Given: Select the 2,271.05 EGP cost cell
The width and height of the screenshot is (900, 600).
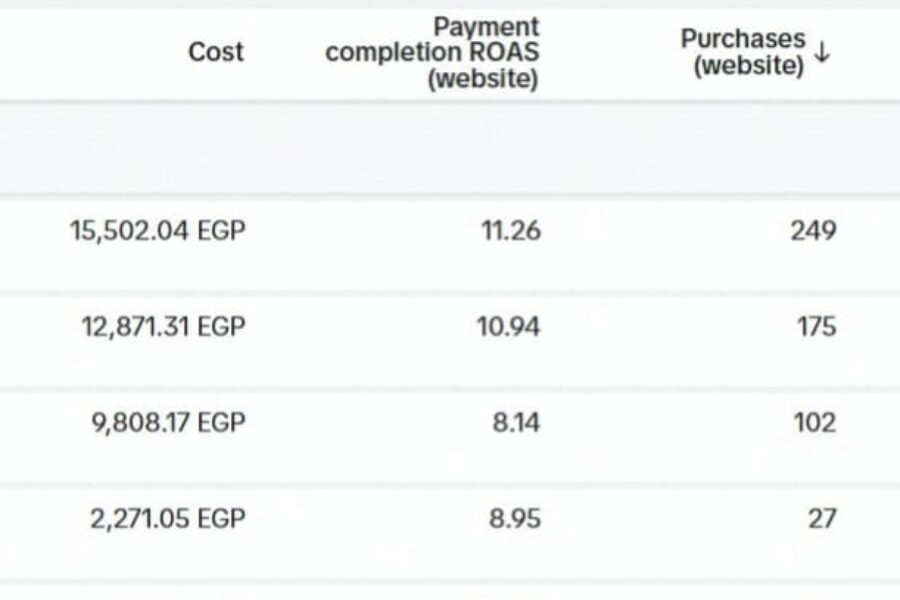Looking at the screenshot, I should (167, 519).
